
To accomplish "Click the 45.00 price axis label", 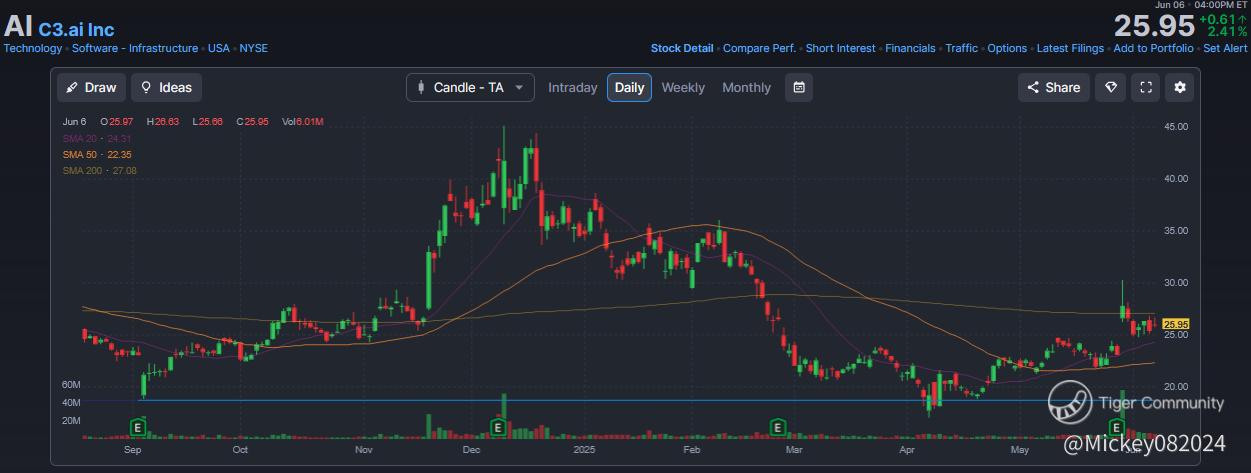I will (1176, 127).
